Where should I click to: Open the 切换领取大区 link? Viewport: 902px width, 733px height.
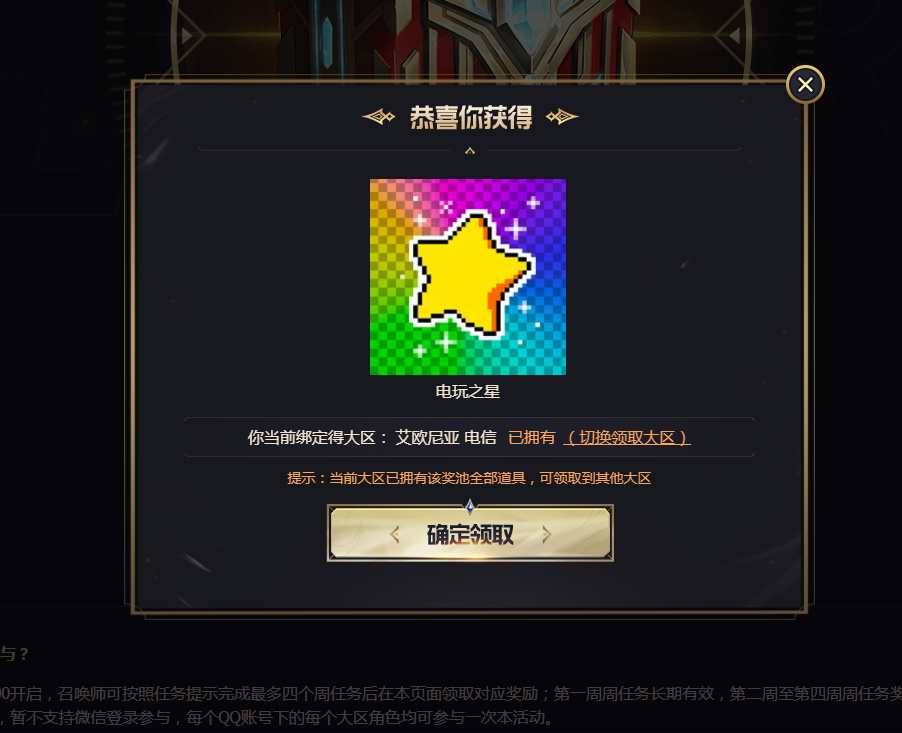626,438
